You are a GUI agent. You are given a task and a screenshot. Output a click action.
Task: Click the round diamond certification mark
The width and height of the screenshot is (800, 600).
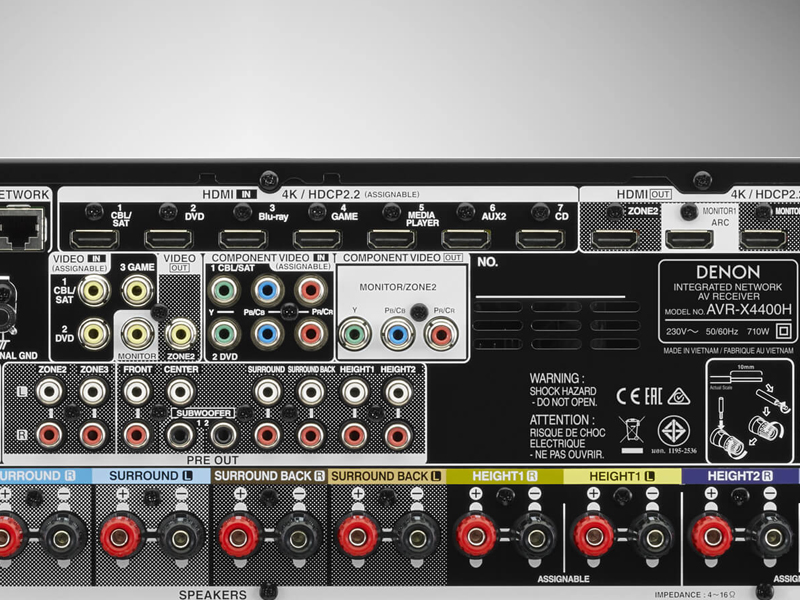[x=673, y=431]
